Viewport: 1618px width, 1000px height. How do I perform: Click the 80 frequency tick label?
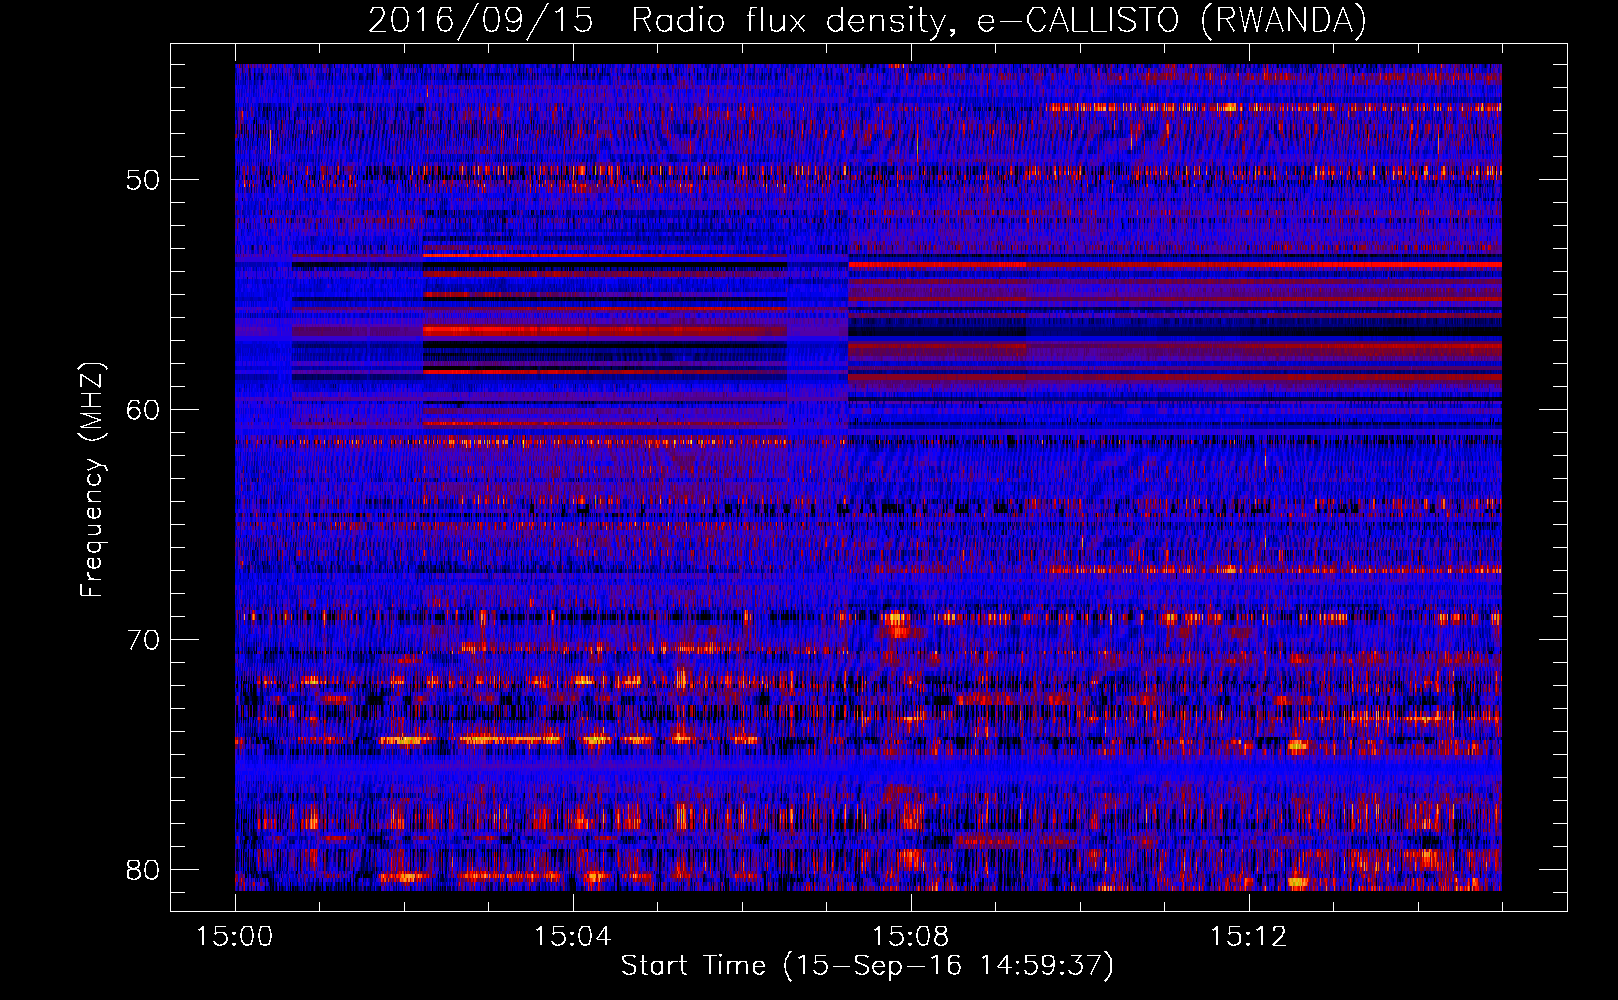143,870
